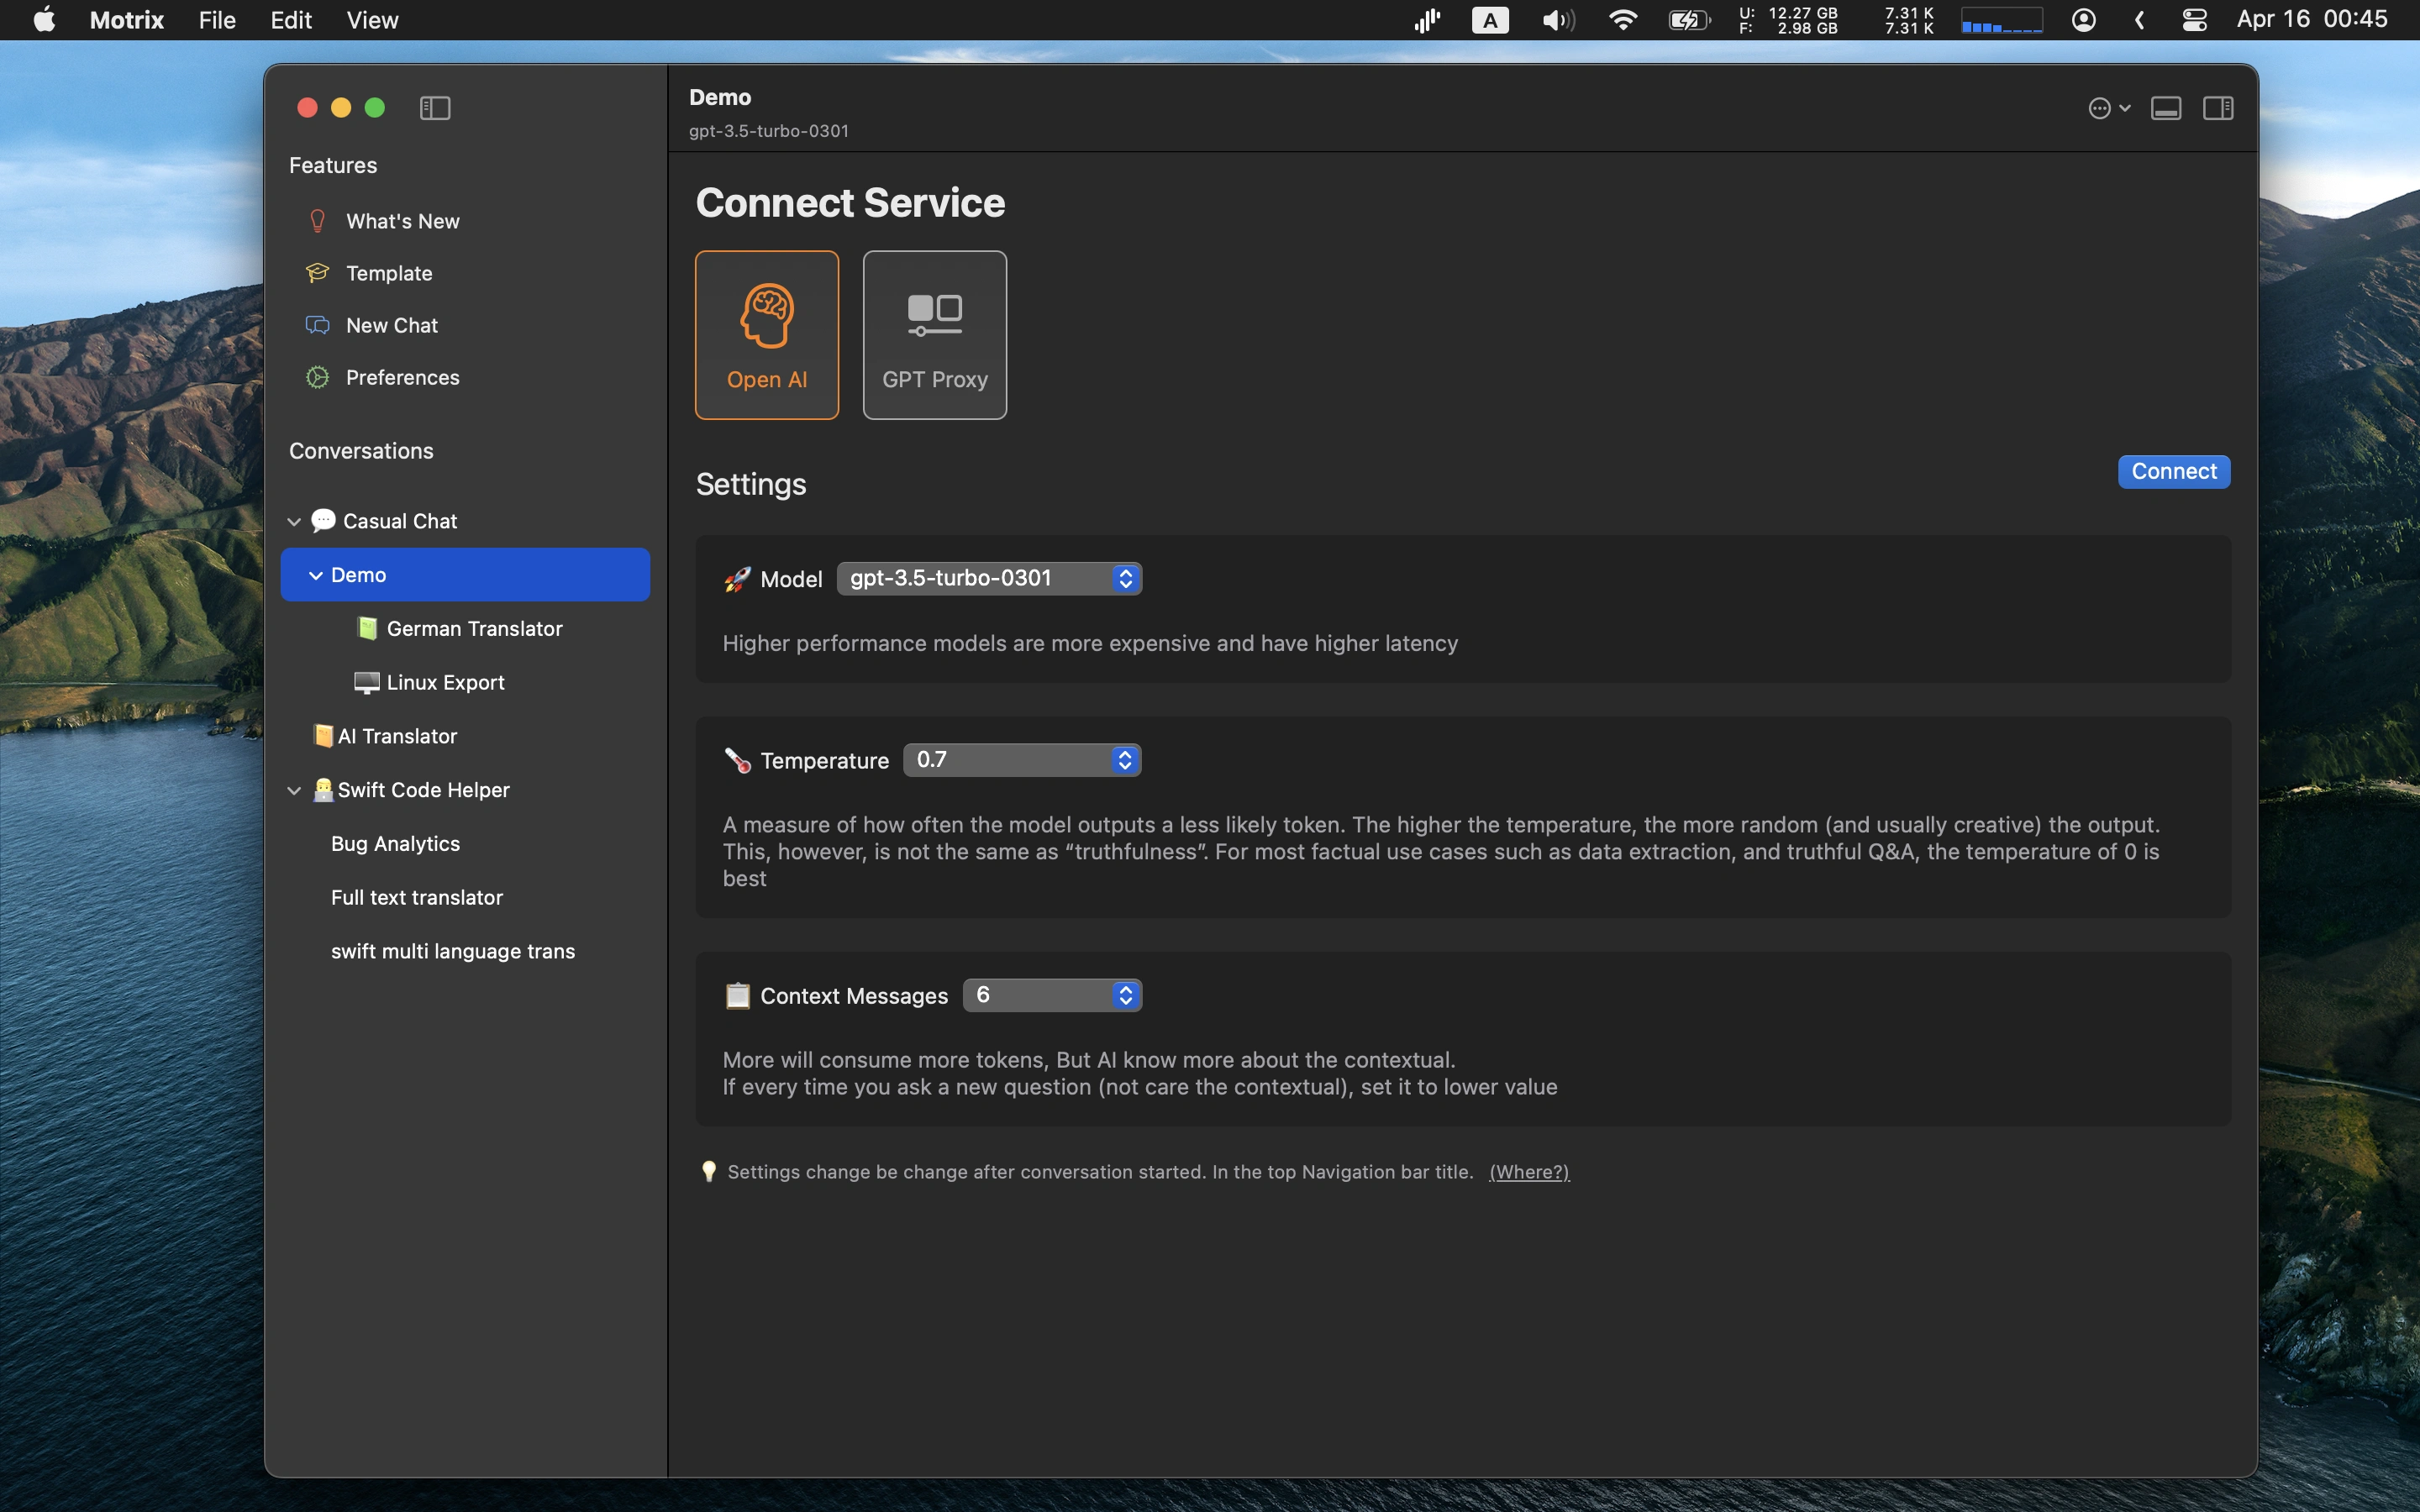The height and width of the screenshot is (1512, 2420).
Task: Toggle the left sidebar visibility icon
Action: [x=435, y=108]
